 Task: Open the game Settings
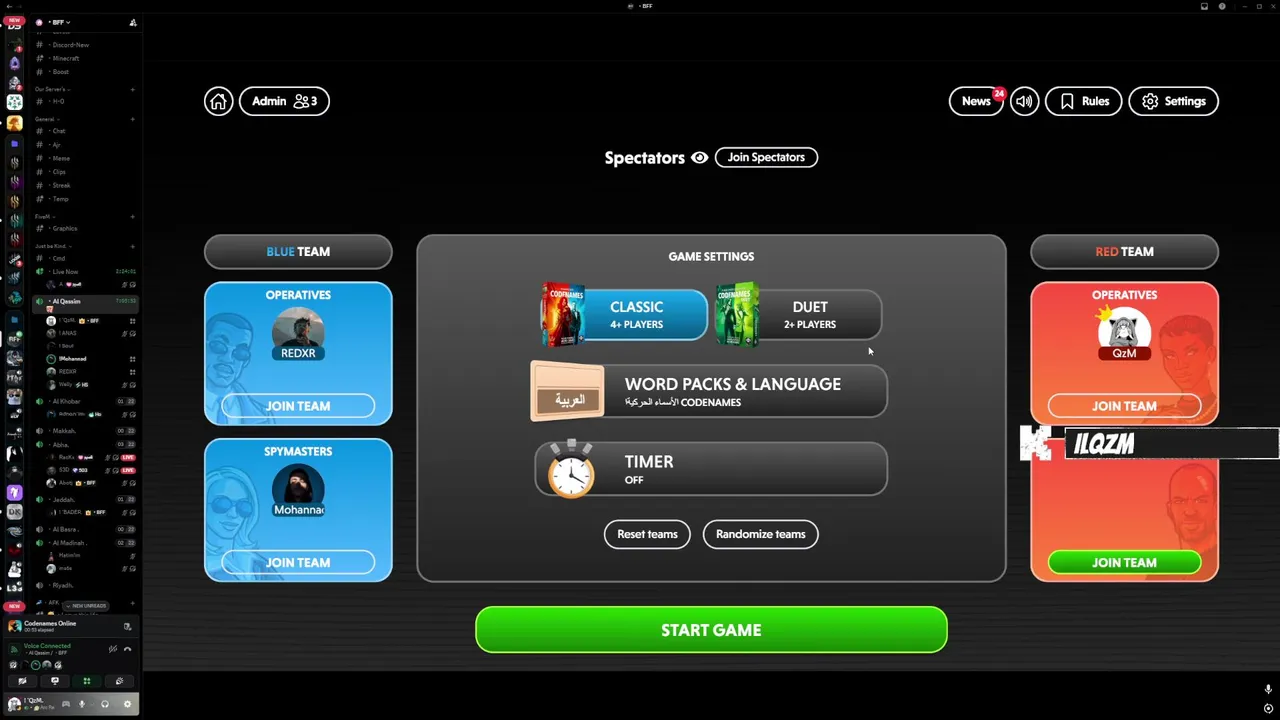pyautogui.click(x=1173, y=101)
